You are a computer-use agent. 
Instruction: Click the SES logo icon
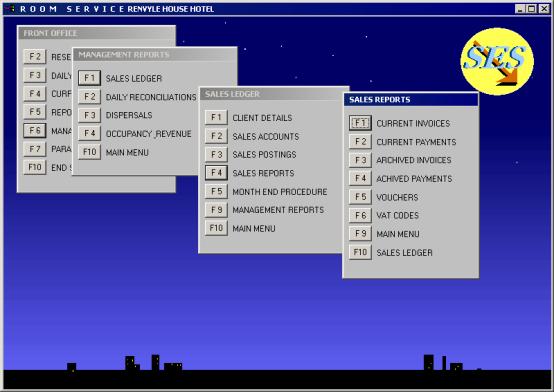pos(497,62)
